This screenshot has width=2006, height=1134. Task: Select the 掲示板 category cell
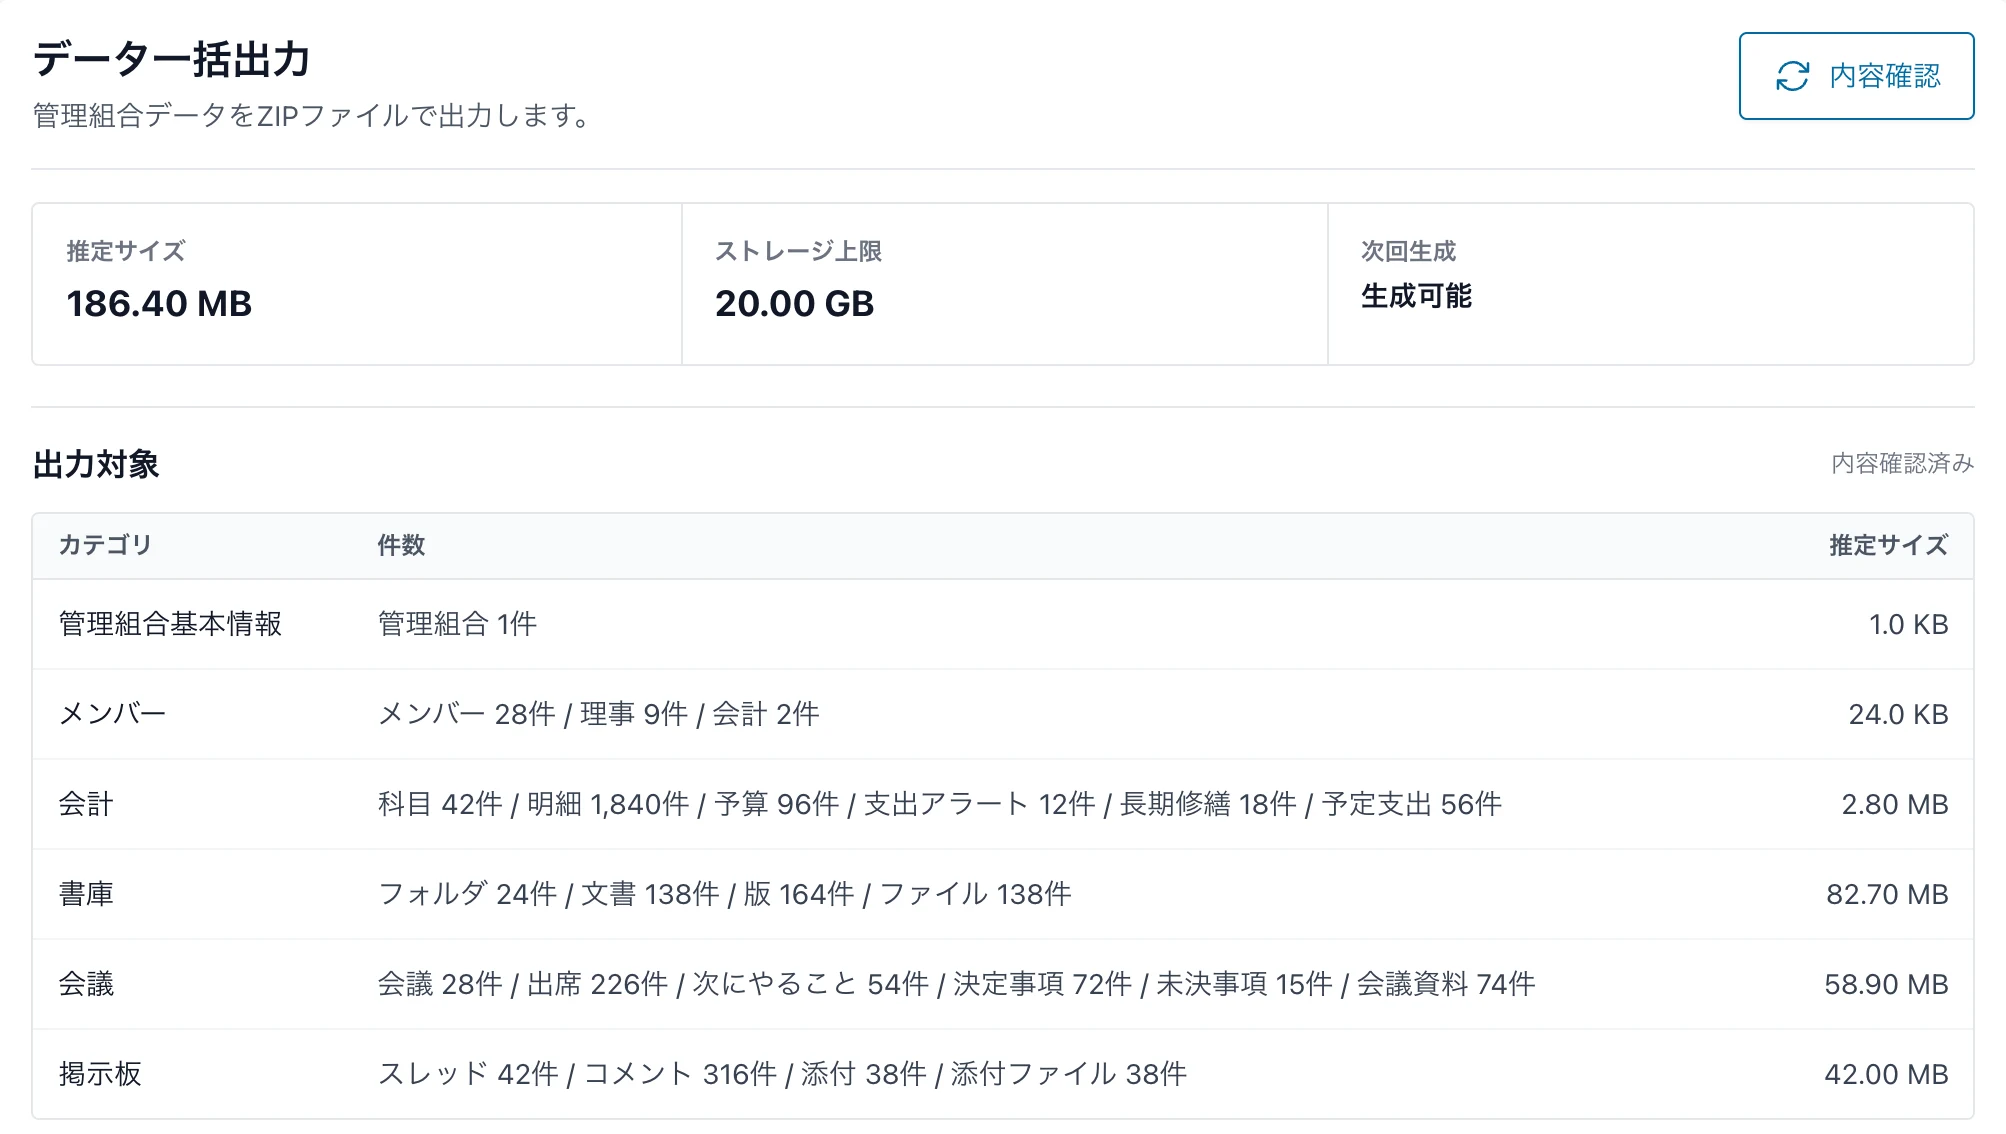tap(100, 1074)
